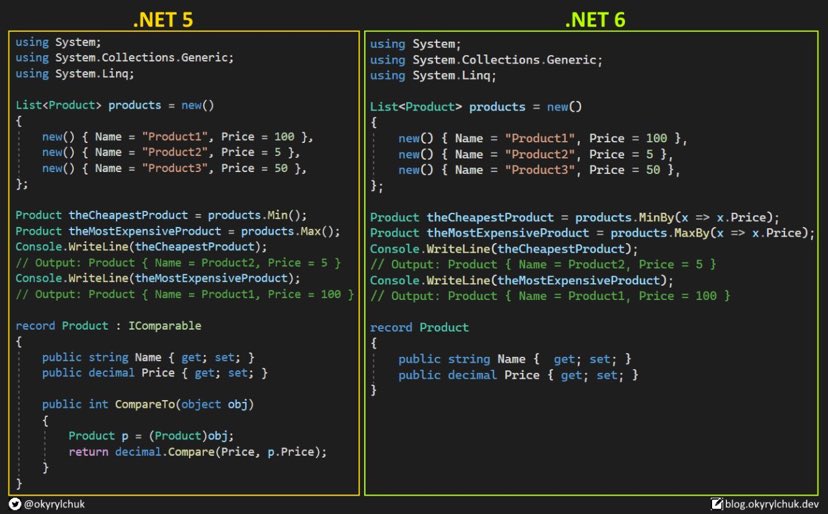
Task: Click the 'products.Max();' line
Action: pos(178,231)
